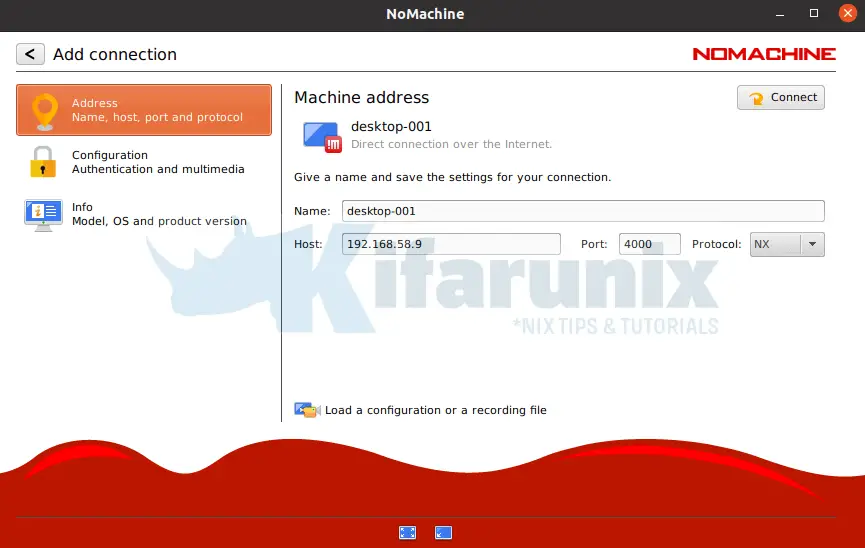Click the fullscreen icon at bottom
This screenshot has height=548, width=865.
(408, 533)
